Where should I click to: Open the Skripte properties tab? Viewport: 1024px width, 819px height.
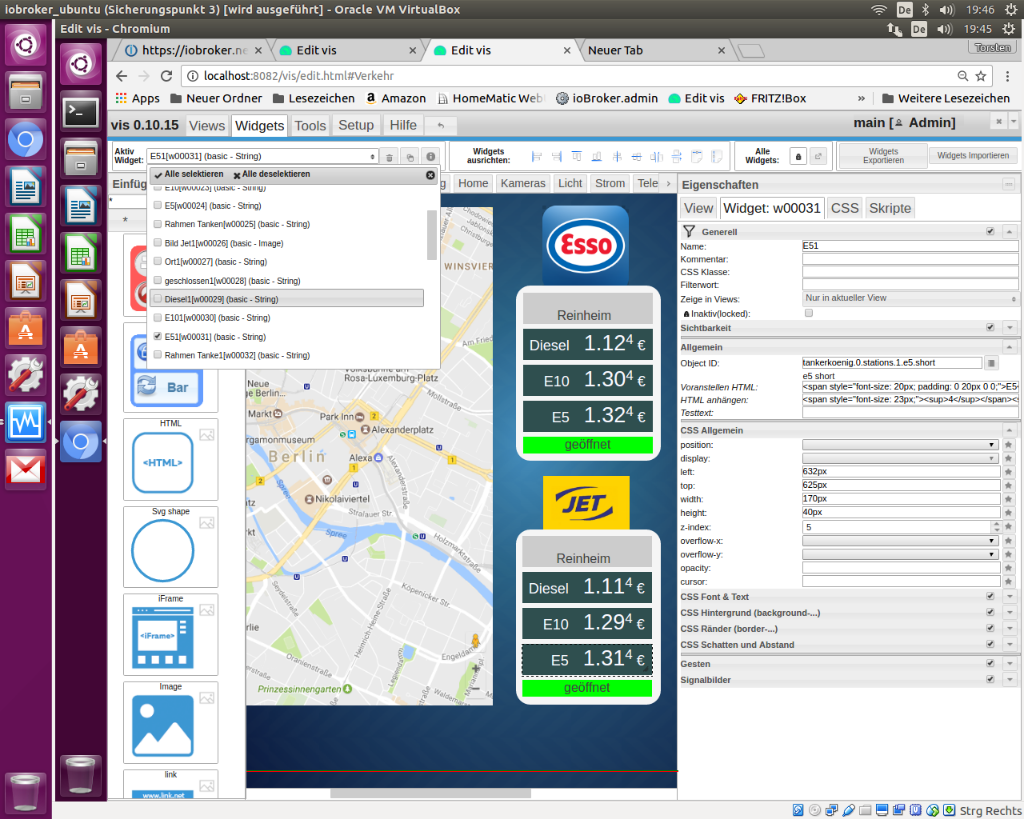pyautogui.click(x=889, y=208)
